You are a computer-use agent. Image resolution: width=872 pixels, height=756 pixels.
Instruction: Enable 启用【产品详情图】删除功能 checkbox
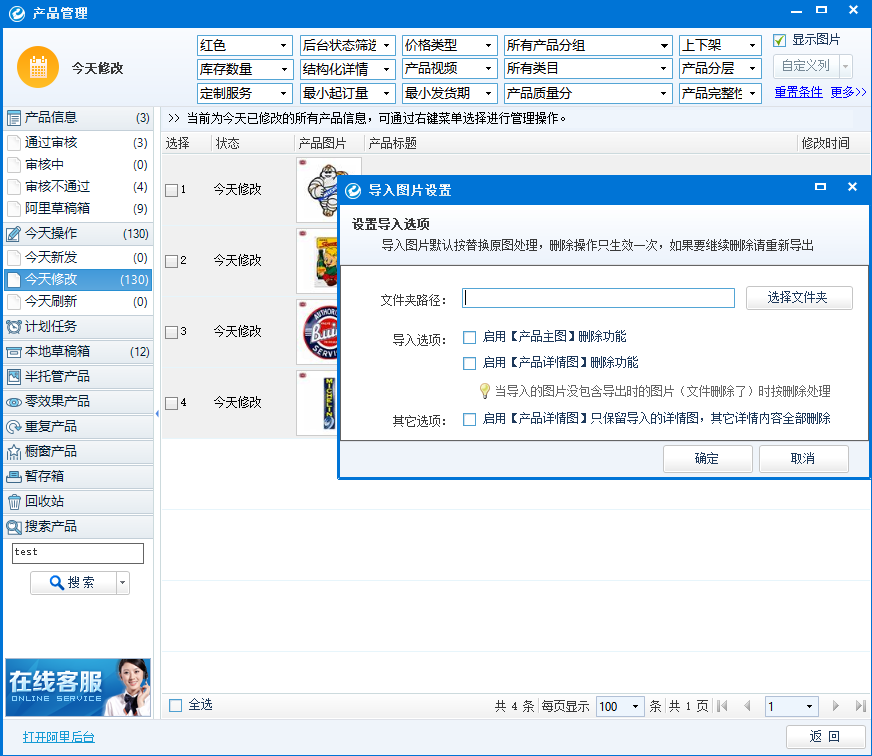pyautogui.click(x=469, y=363)
